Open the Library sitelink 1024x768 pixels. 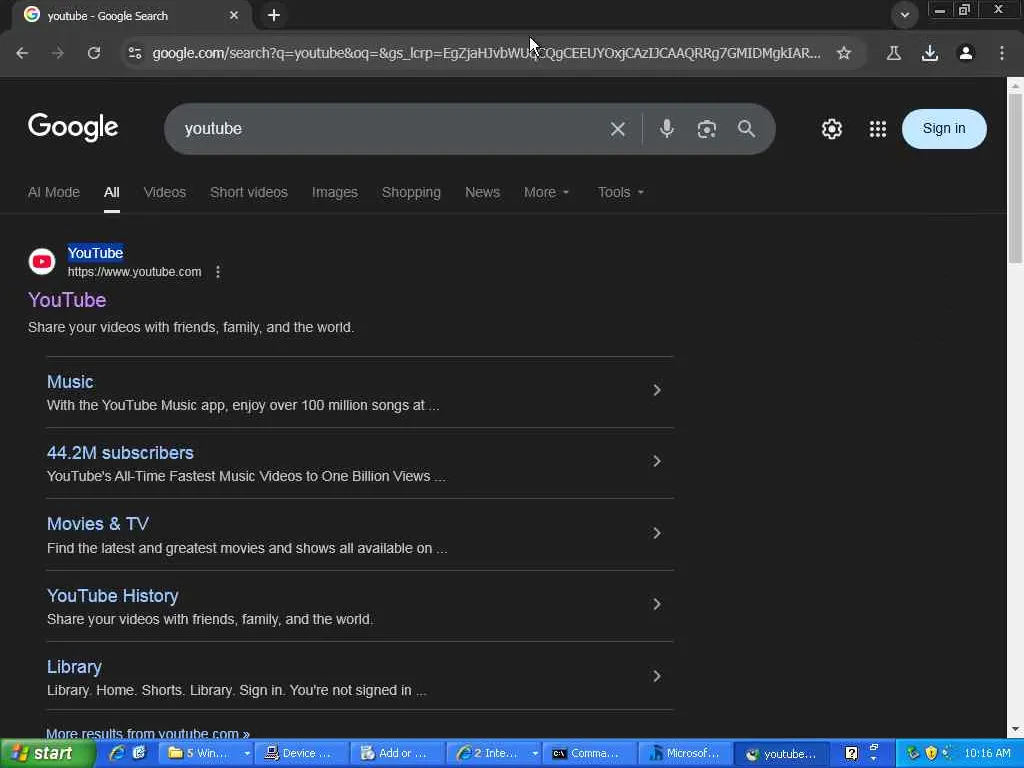click(x=74, y=667)
